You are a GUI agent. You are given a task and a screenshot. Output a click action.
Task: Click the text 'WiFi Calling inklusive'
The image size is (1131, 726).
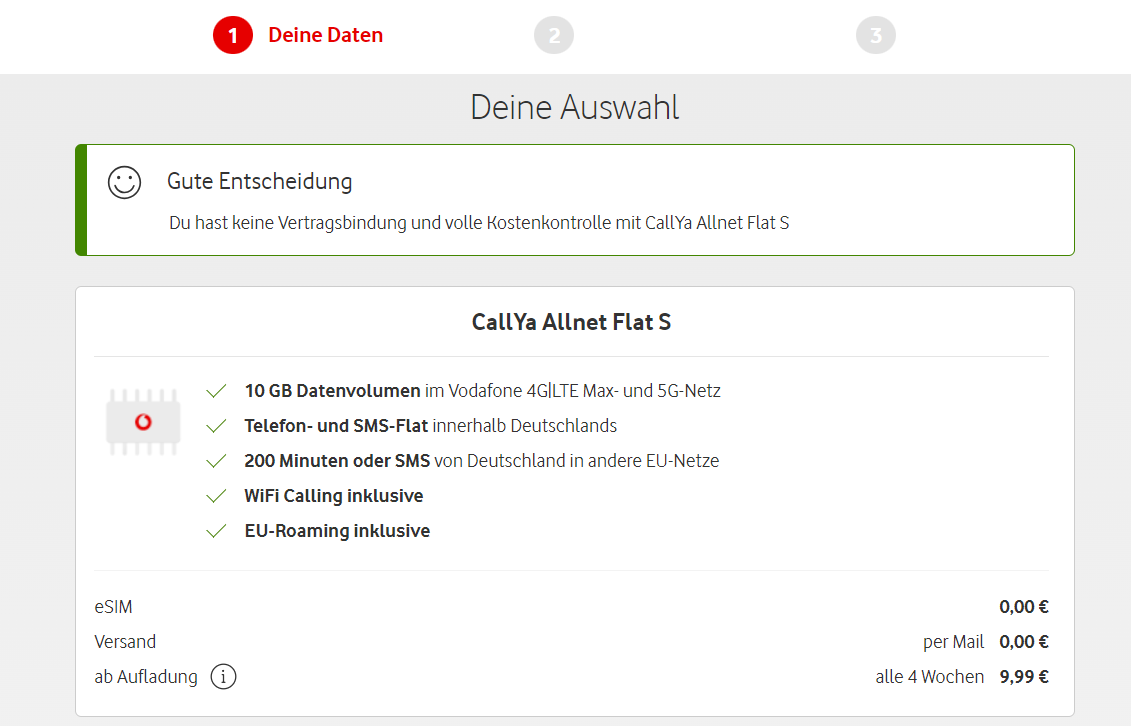(334, 496)
